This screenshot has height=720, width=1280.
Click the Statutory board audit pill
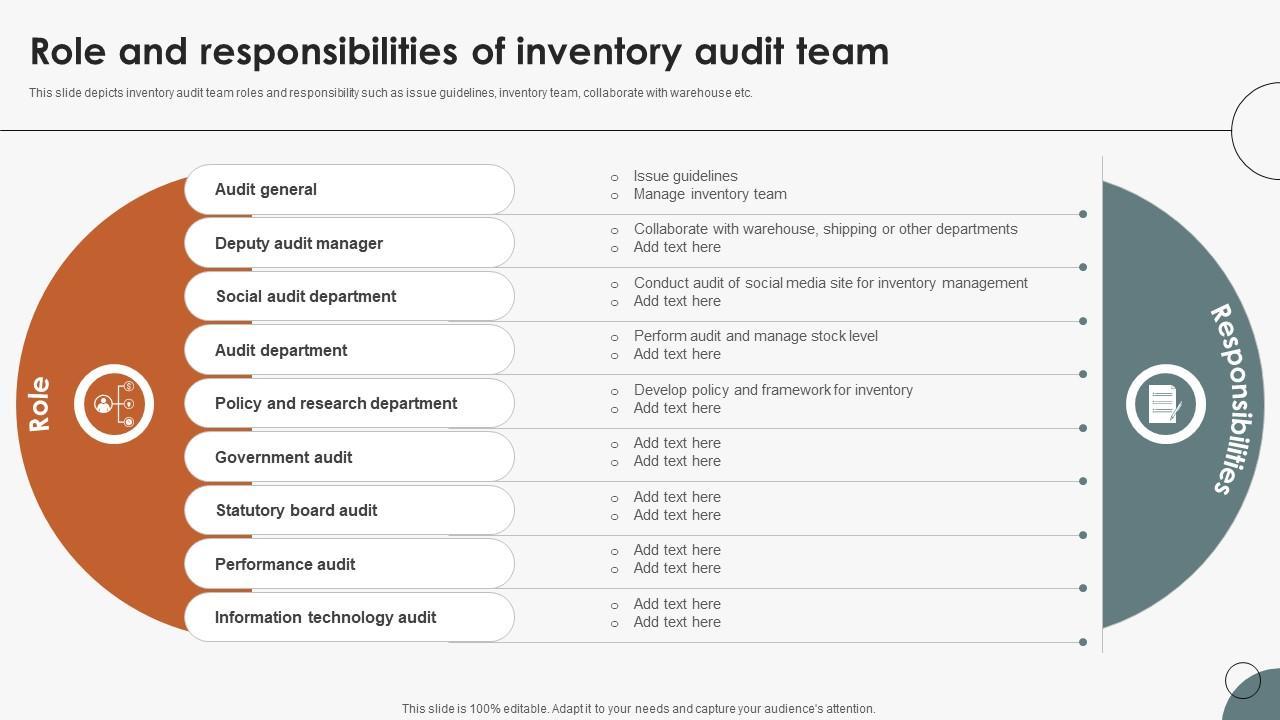[x=349, y=511]
